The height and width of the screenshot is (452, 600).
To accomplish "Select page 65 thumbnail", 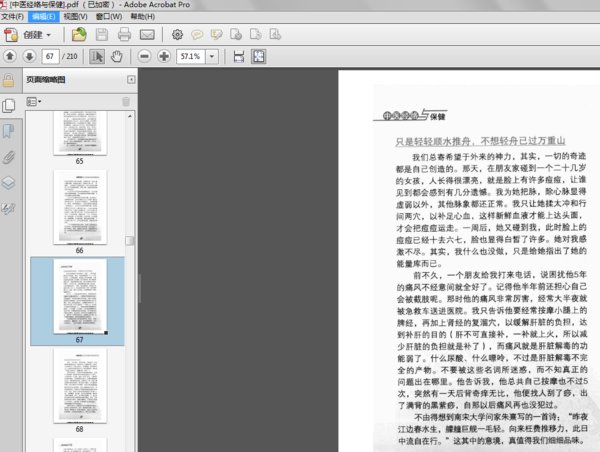I will click(x=80, y=134).
